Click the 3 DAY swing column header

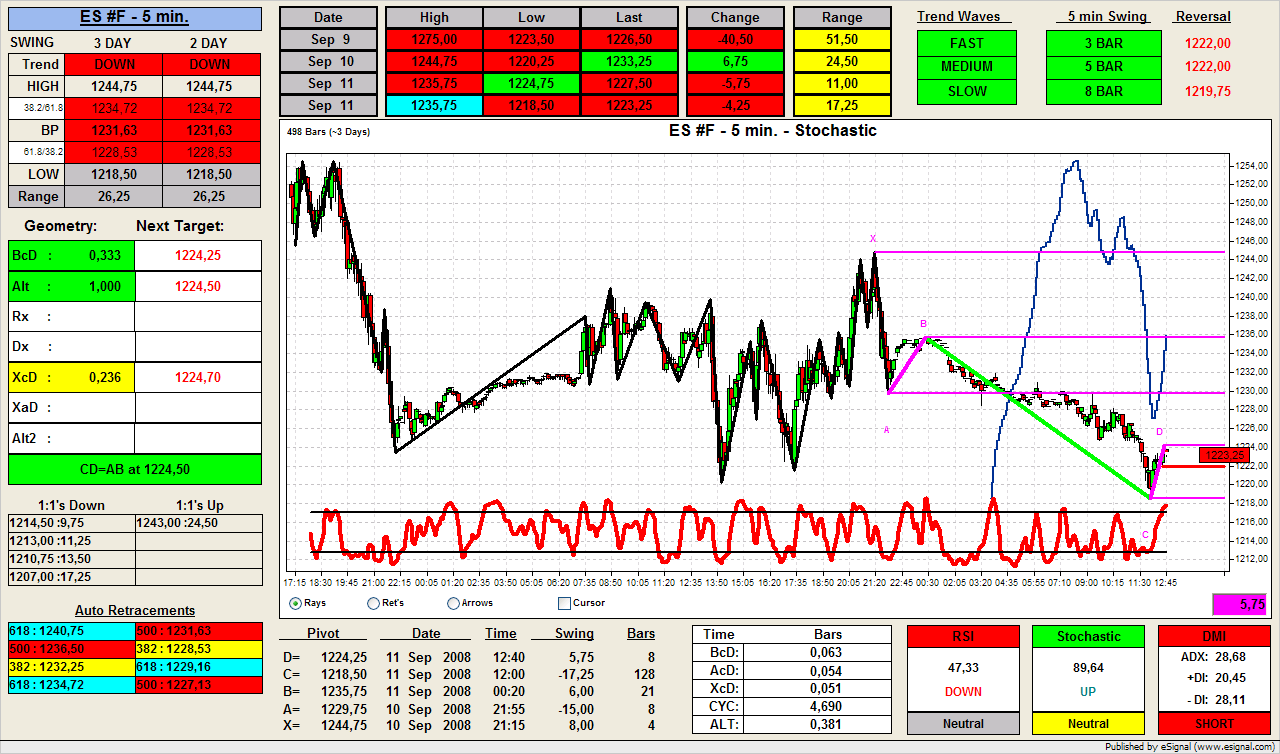tap(110, 42)
